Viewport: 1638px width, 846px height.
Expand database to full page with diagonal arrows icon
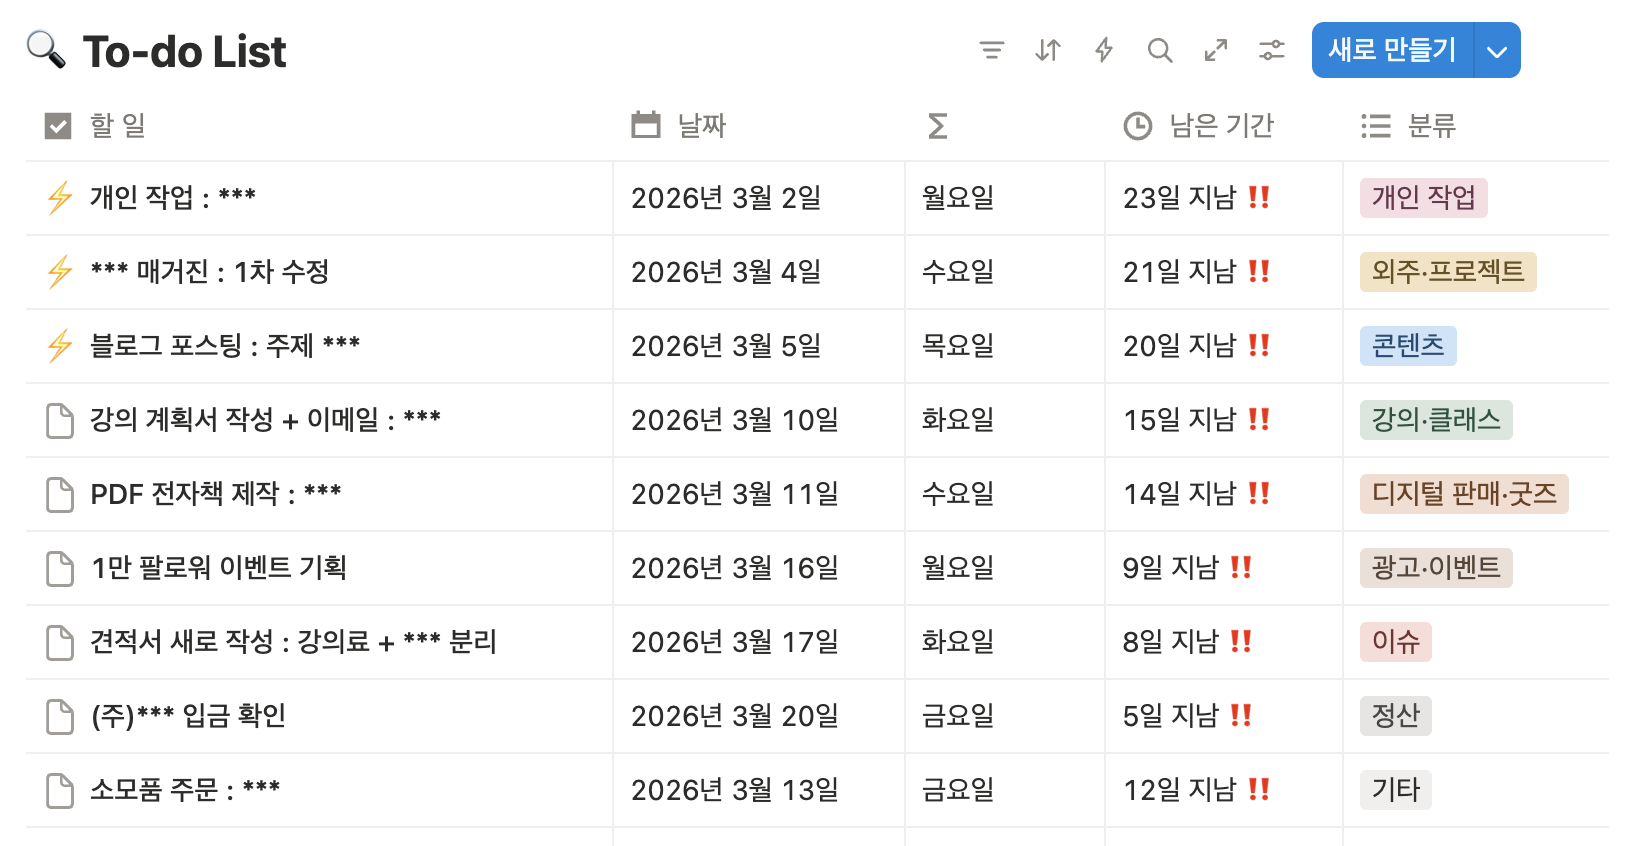click(1216, 50)
